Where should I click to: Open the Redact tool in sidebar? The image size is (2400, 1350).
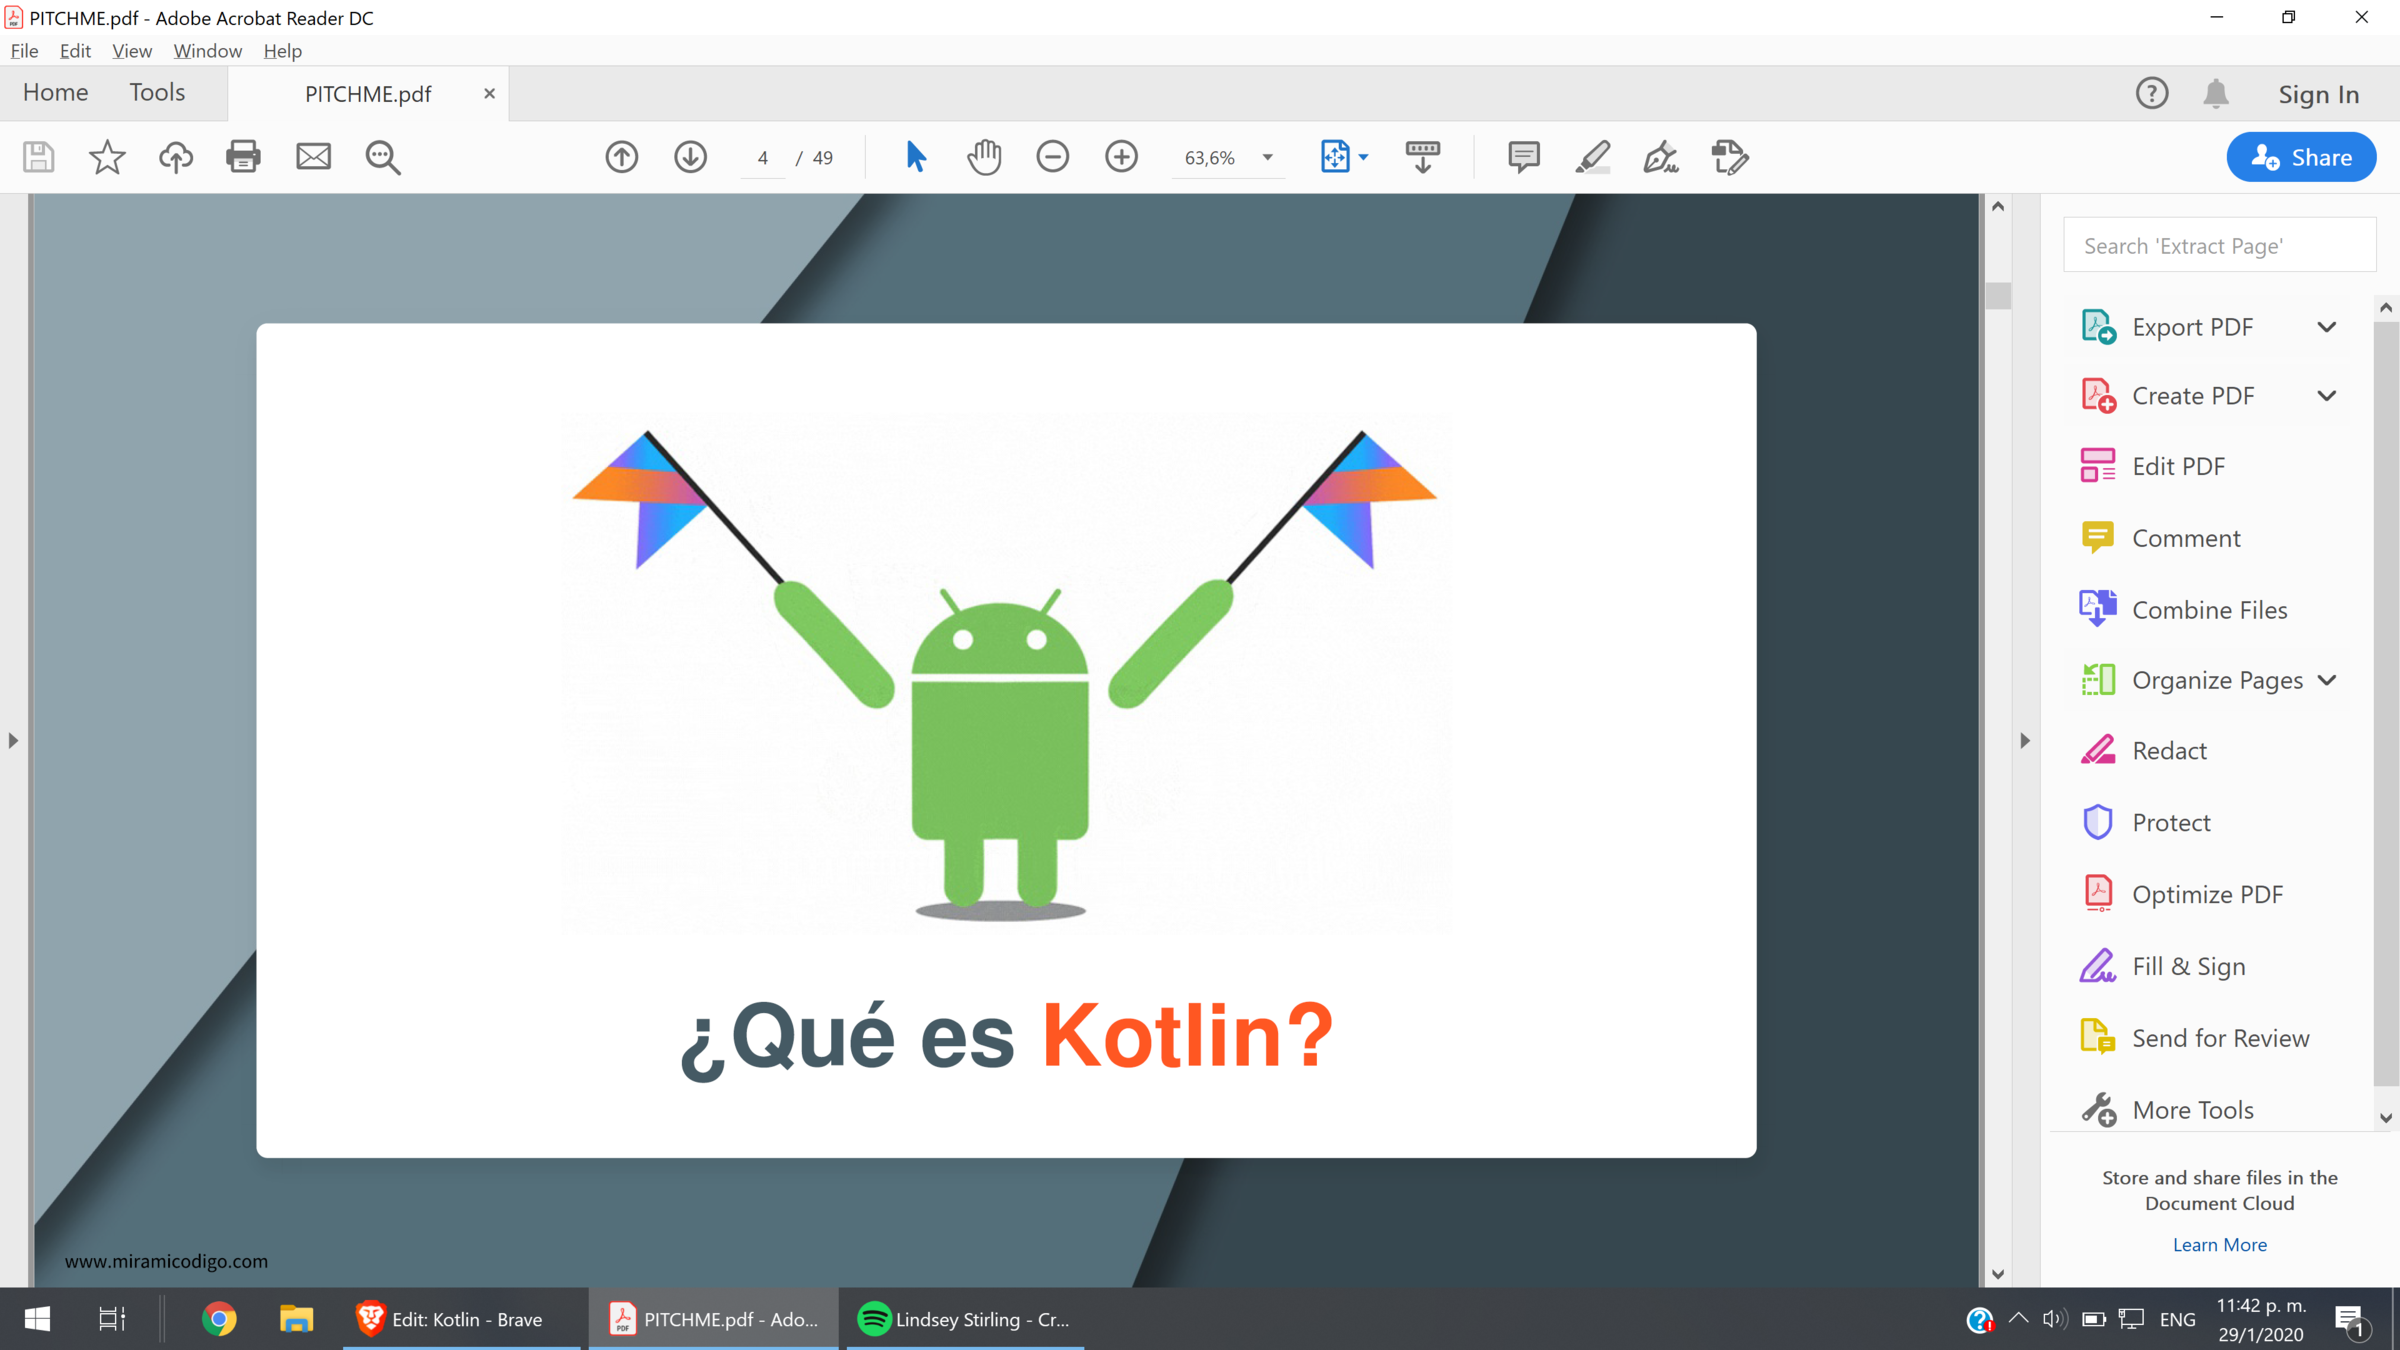click(2168, 751)
